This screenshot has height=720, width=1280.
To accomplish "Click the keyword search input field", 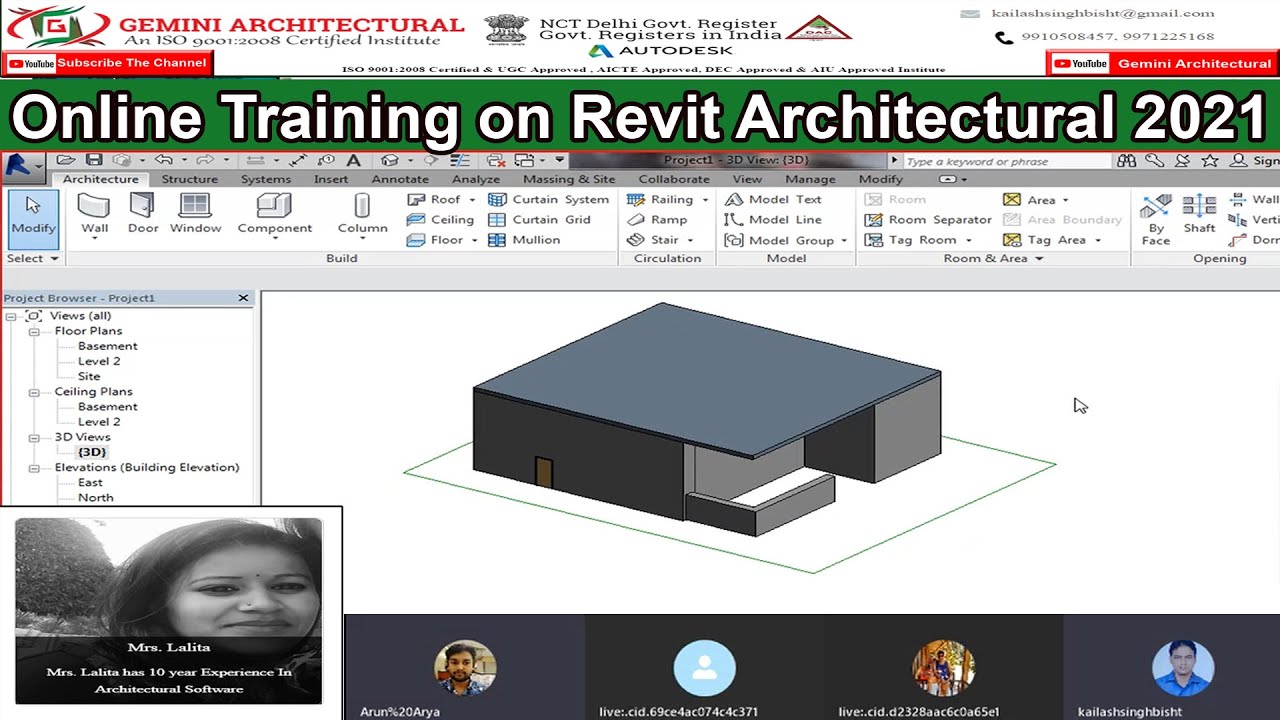I will click(1006, 161).
